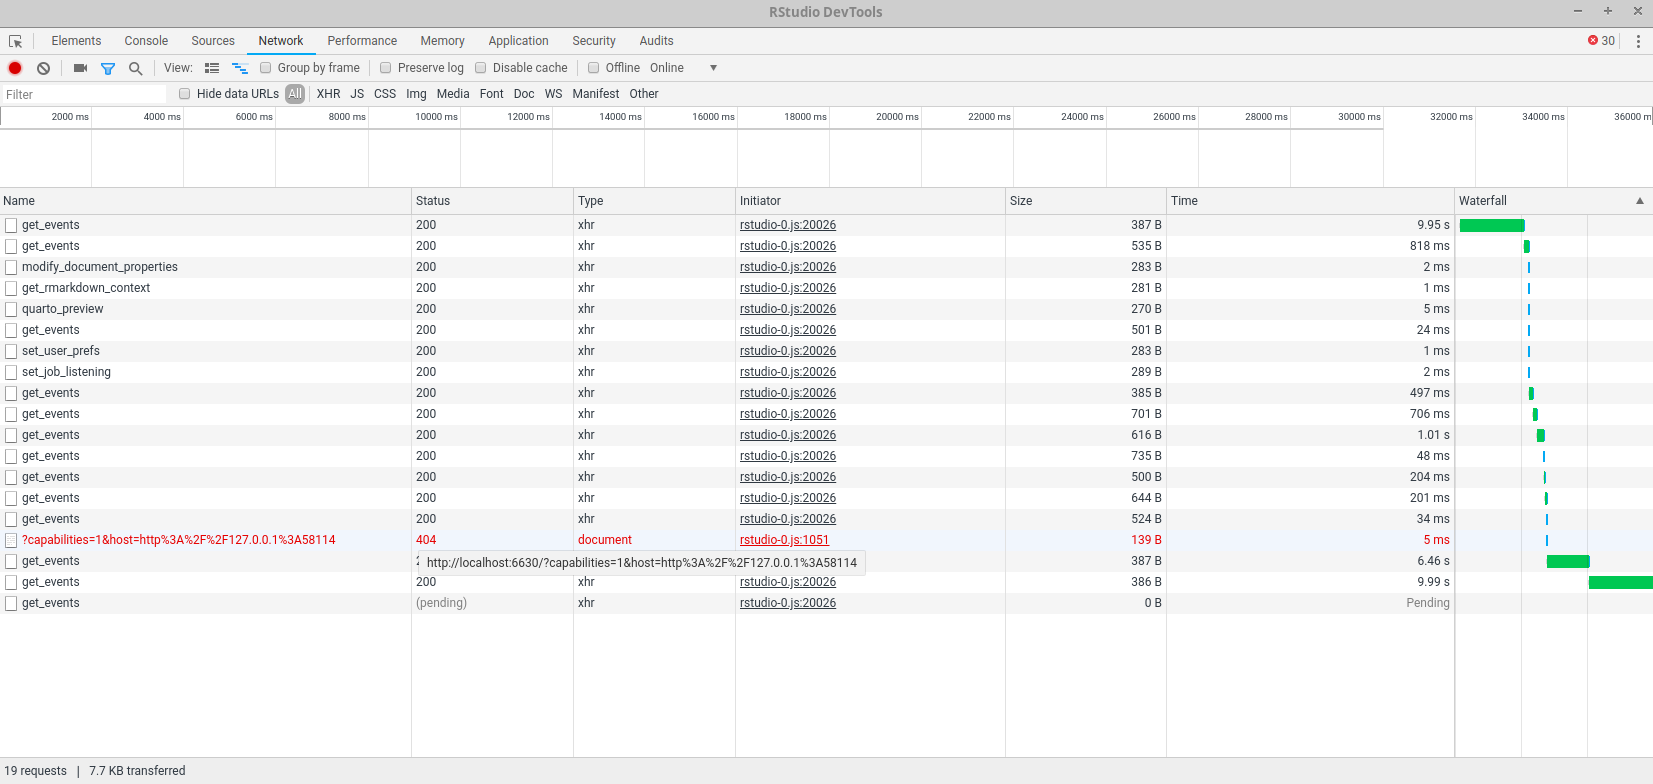Filter requests by Manifest
Image resolution: width=1653 pixels, height=784 pixels.
click(596, 94)
